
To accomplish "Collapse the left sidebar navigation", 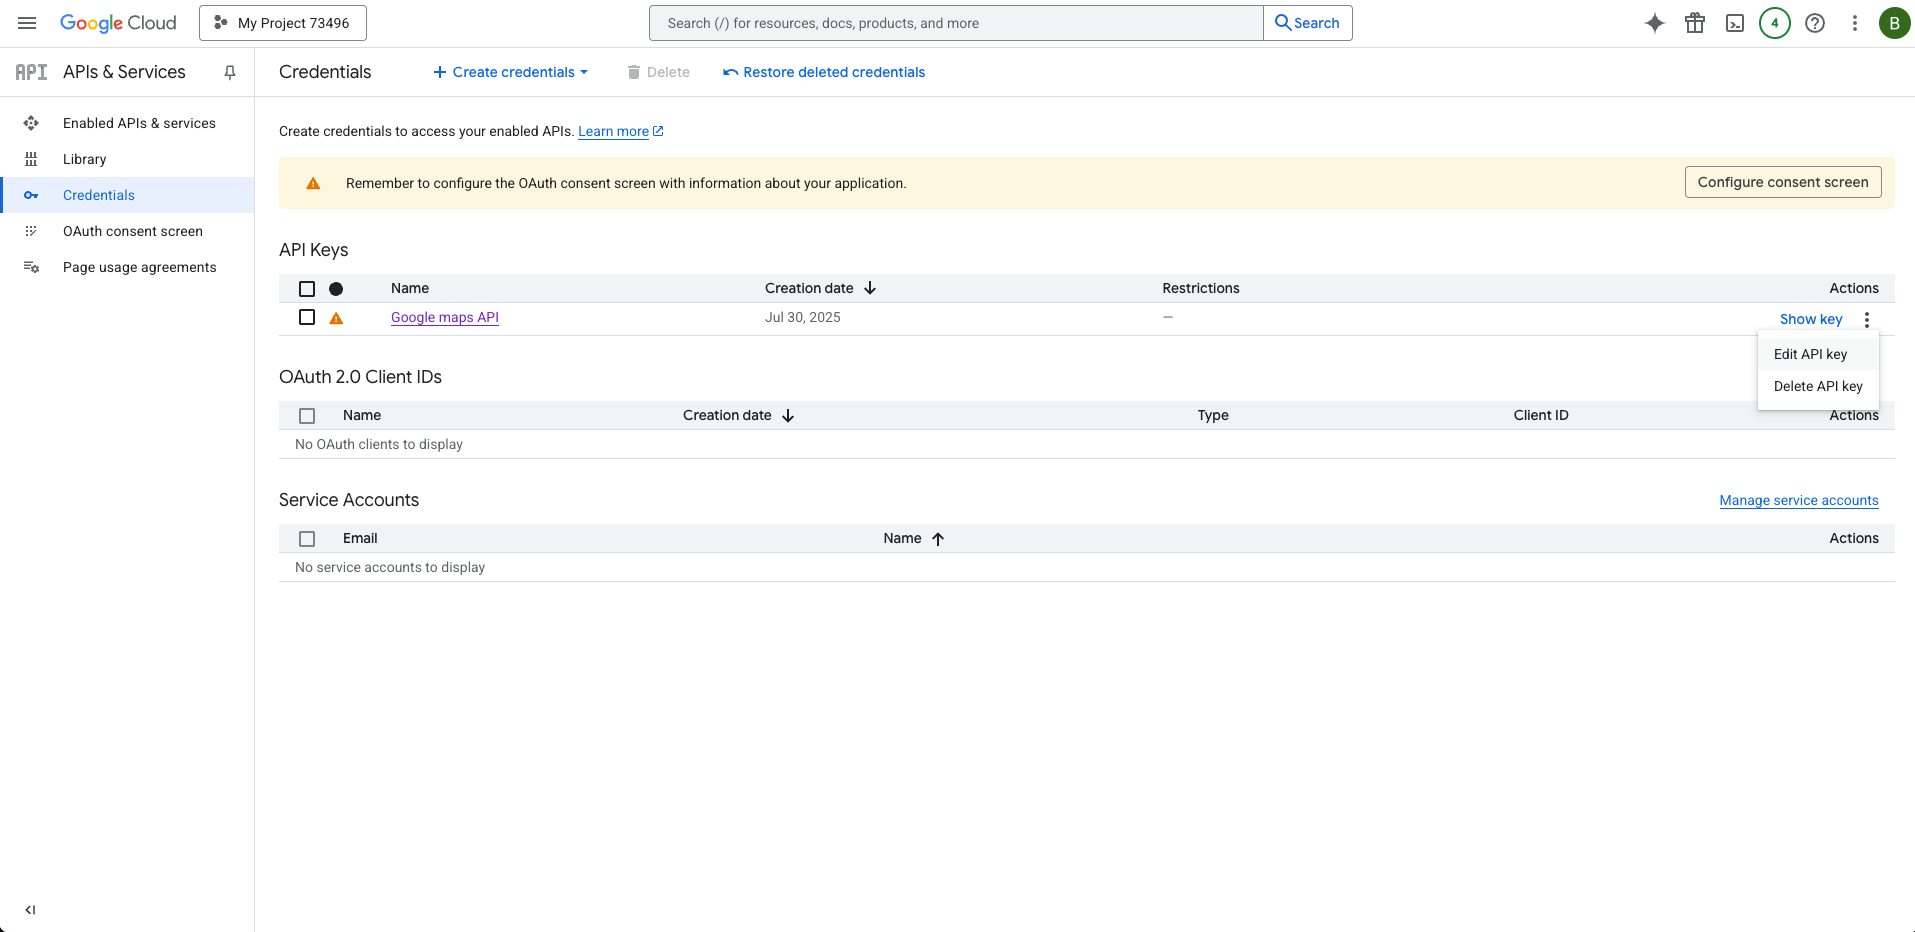I will (x=30, y=910).
